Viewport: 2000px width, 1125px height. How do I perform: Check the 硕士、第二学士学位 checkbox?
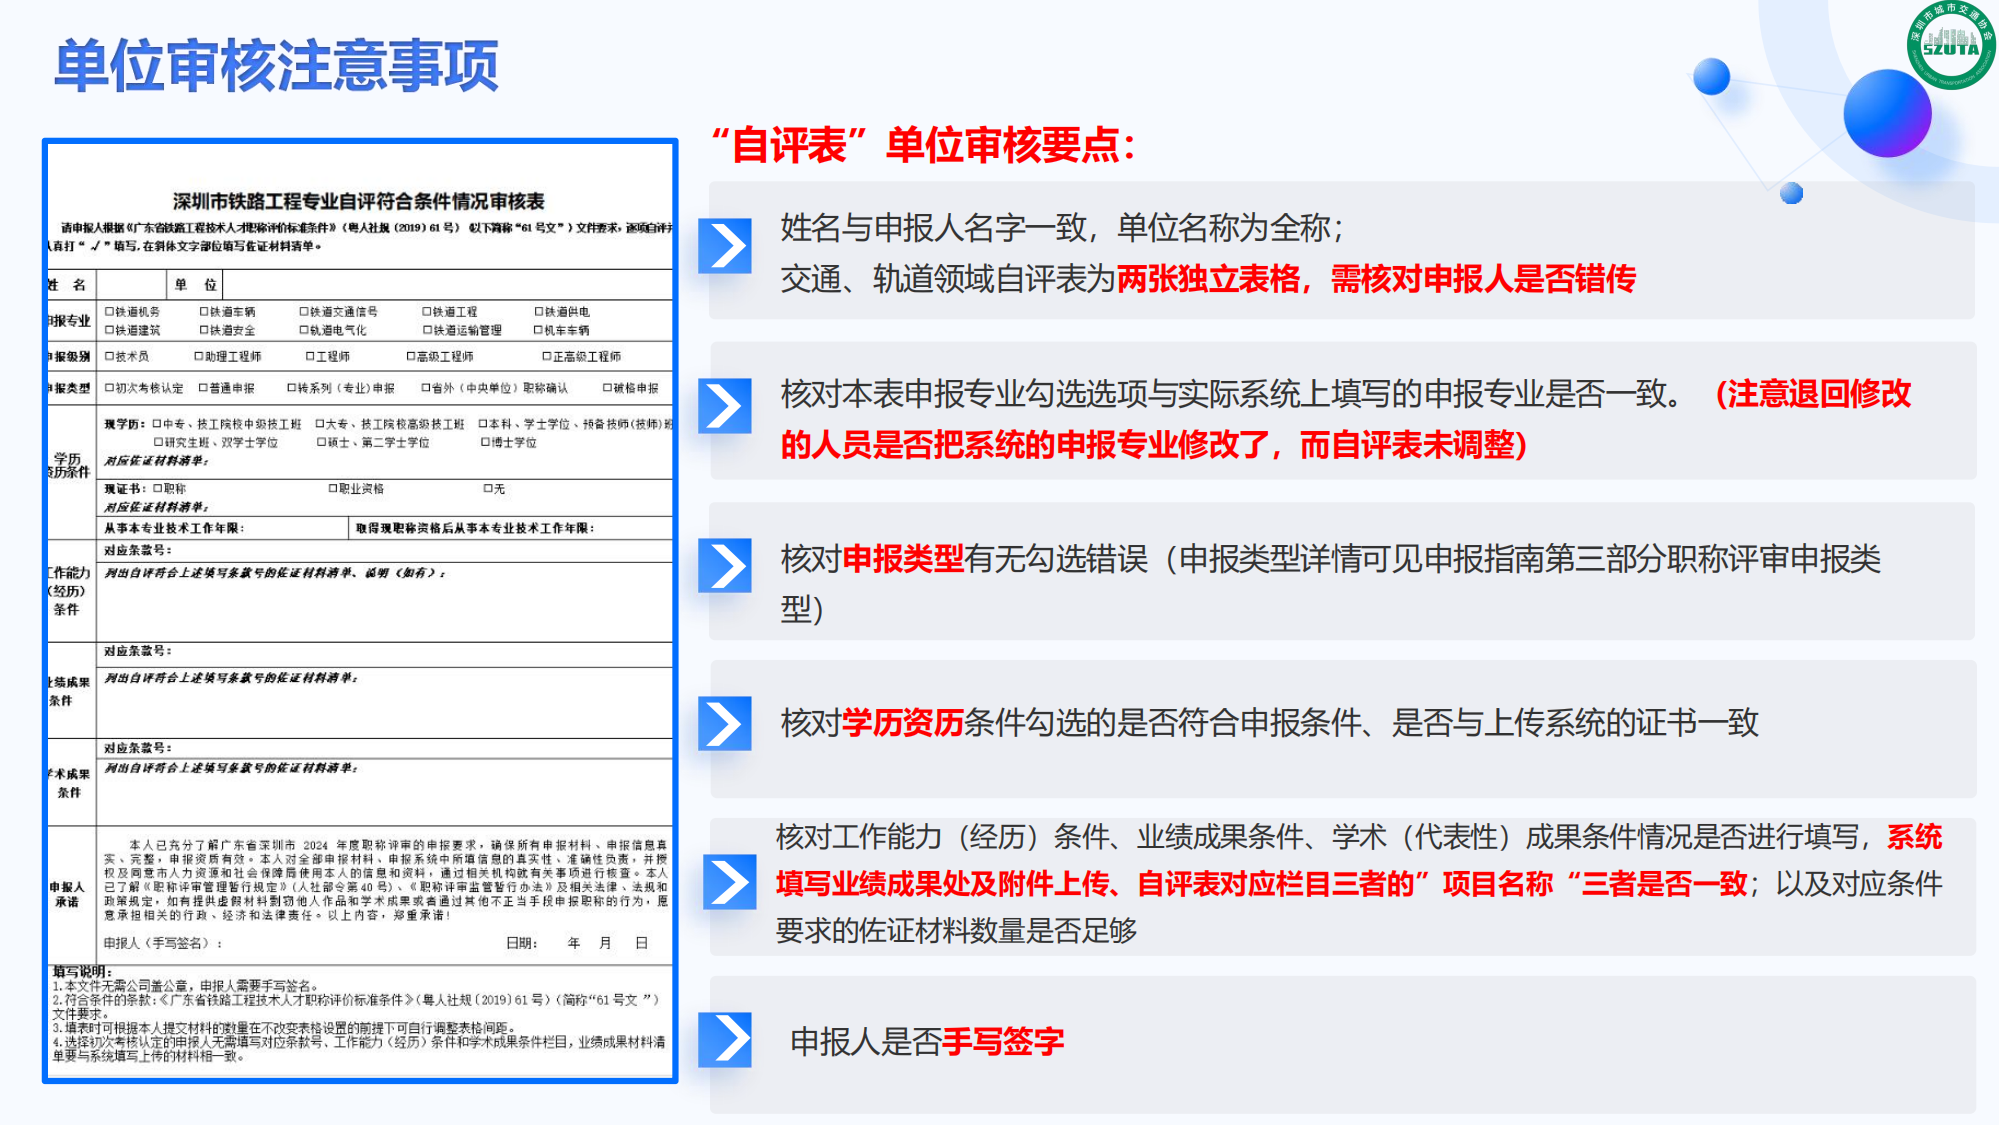(322, 442)
